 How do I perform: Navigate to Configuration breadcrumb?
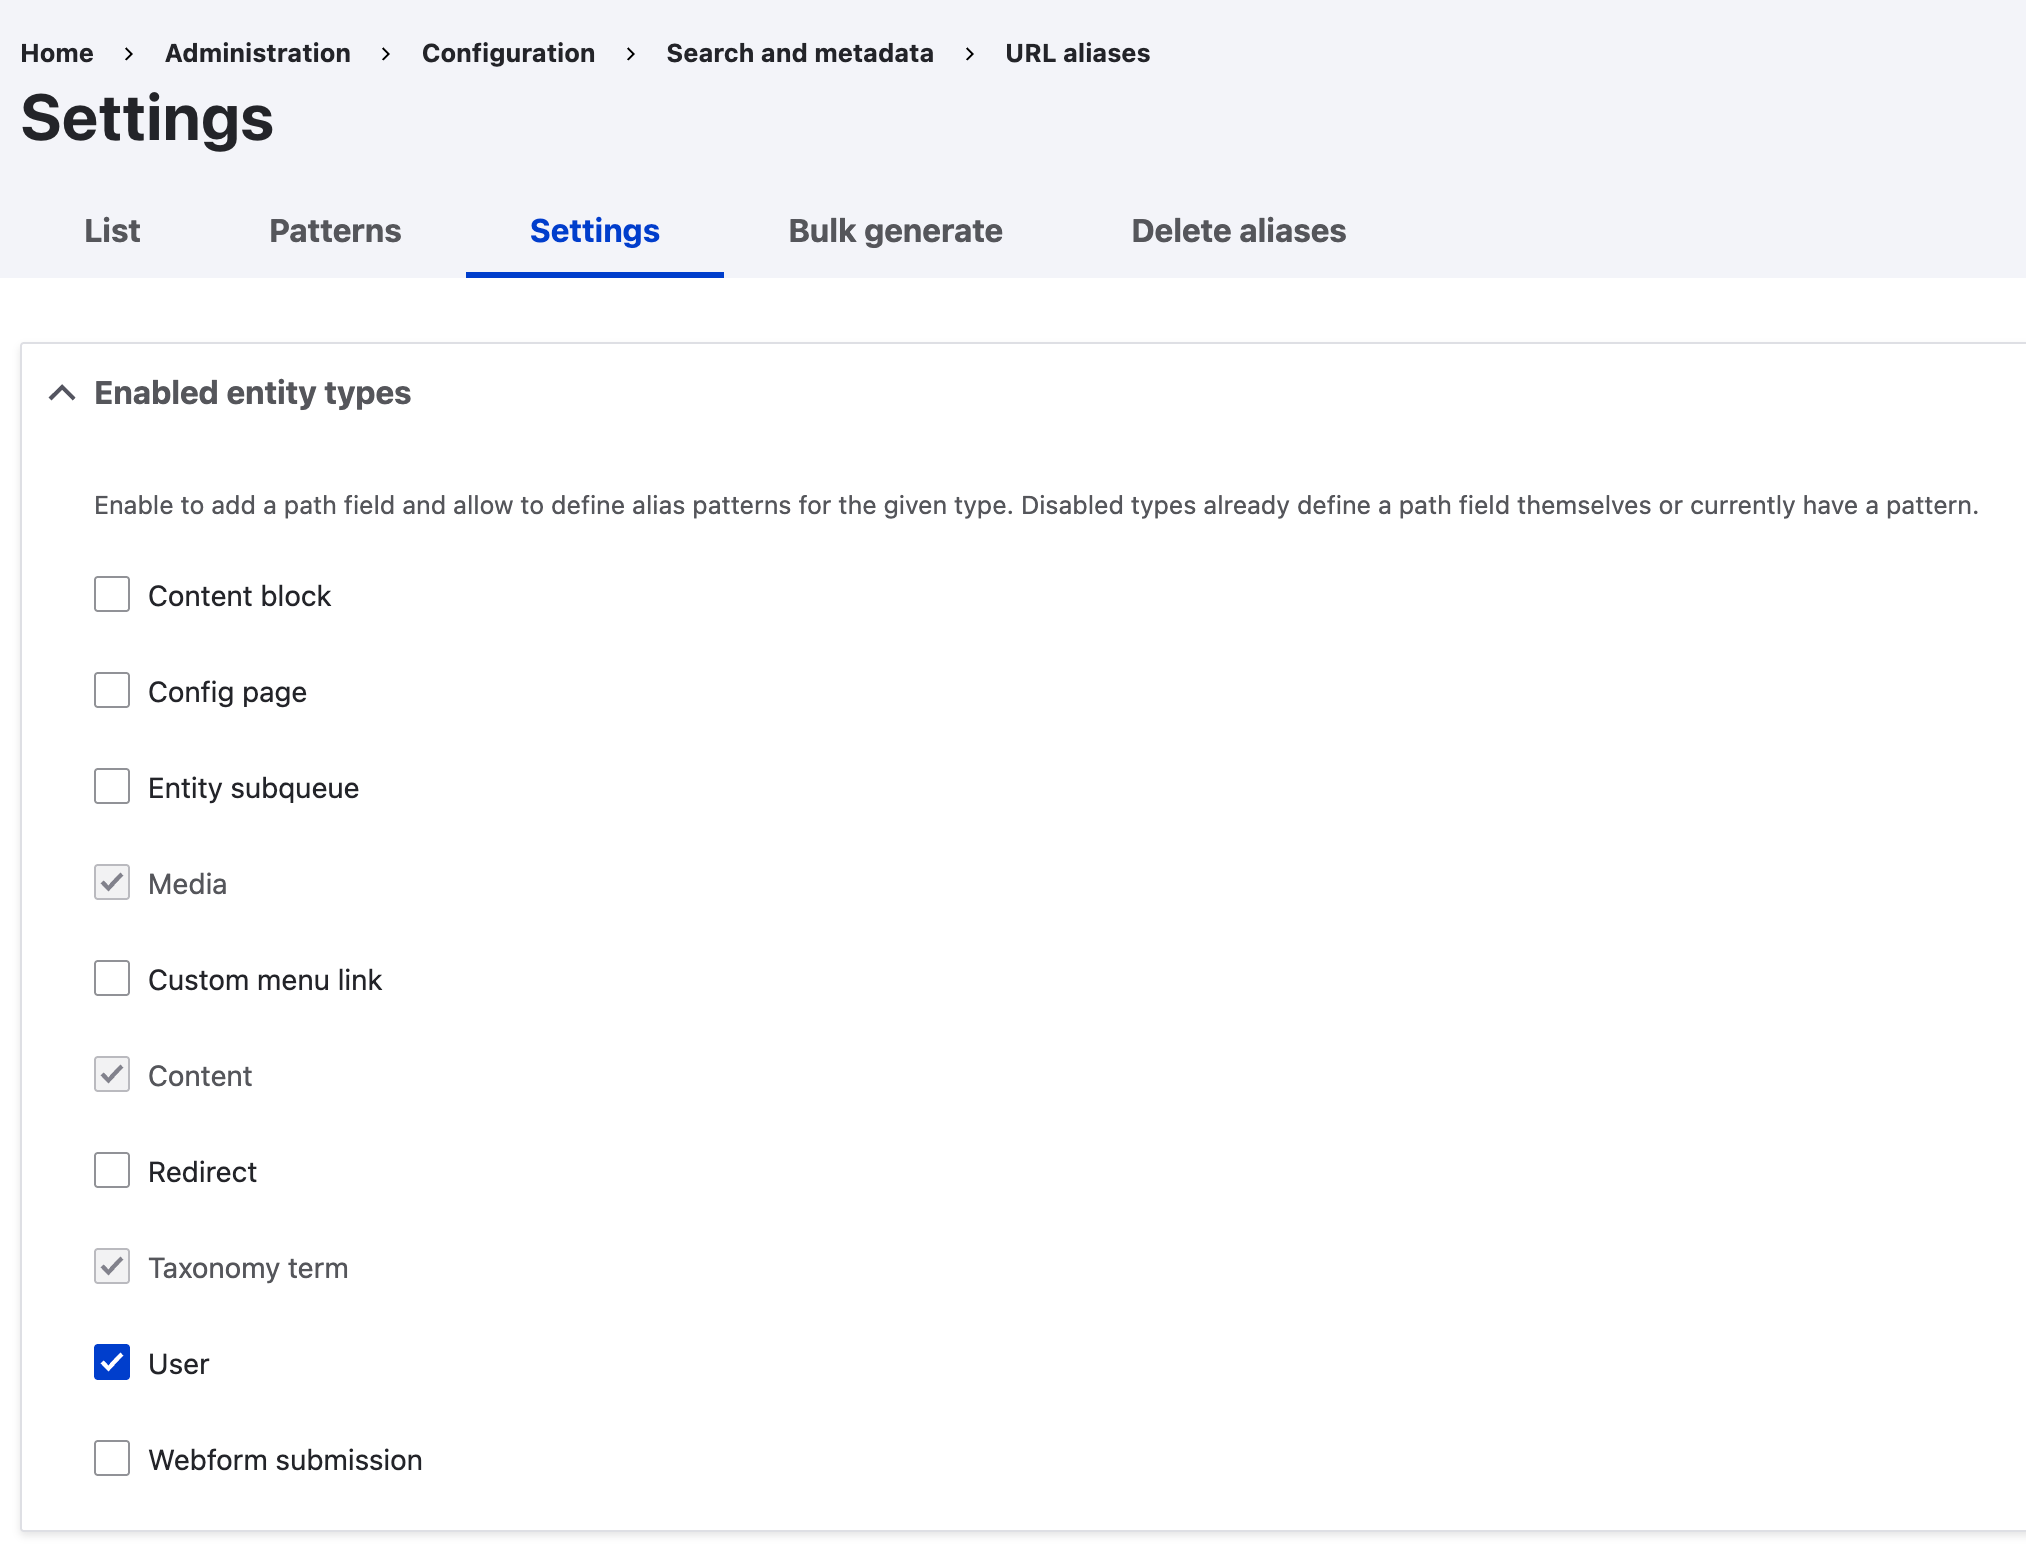508,53
